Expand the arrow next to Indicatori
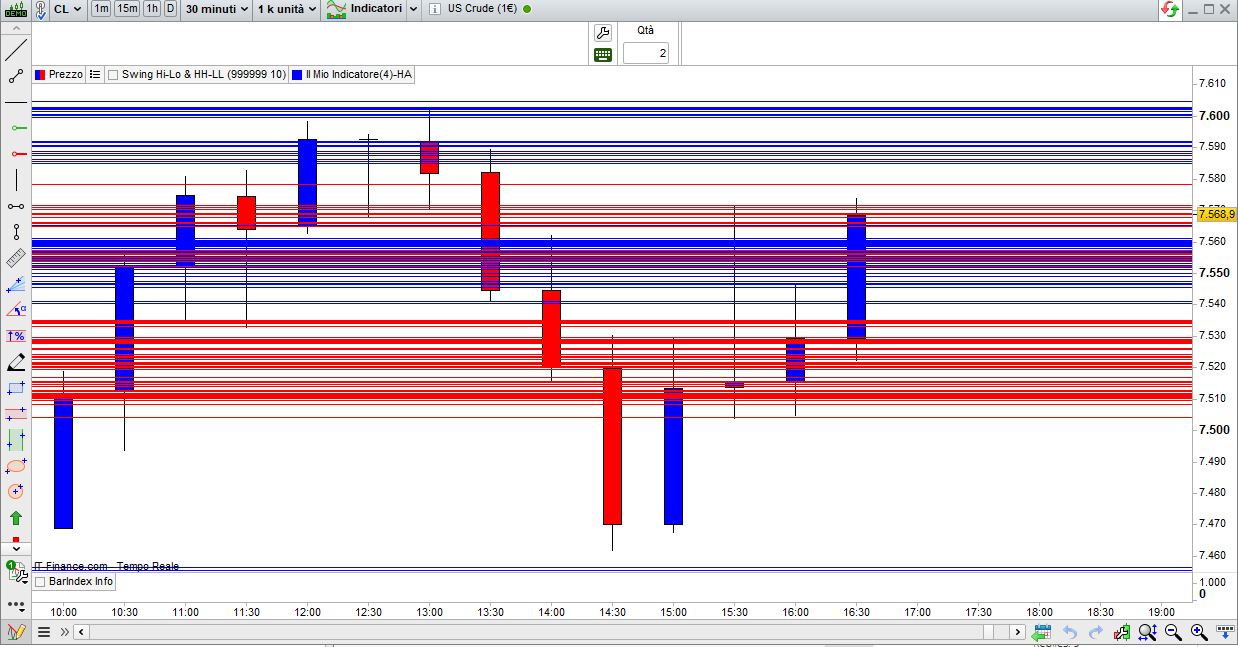 coord(413,9)
